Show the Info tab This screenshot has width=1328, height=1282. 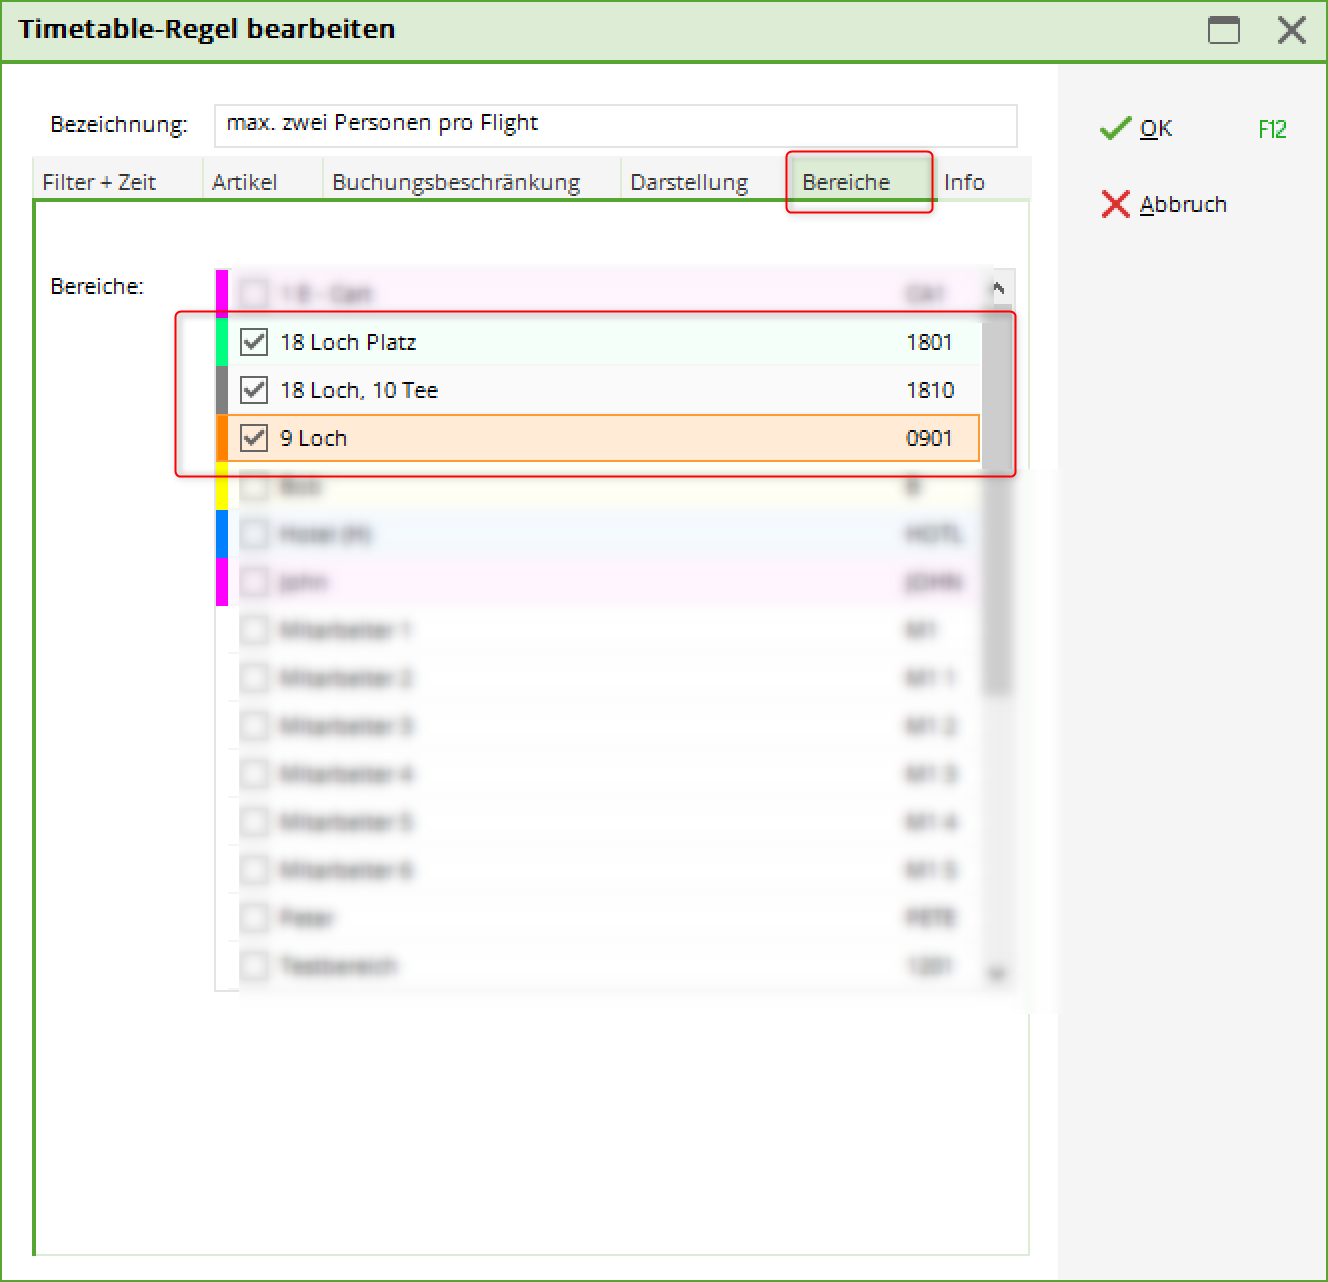click(964, 182)
